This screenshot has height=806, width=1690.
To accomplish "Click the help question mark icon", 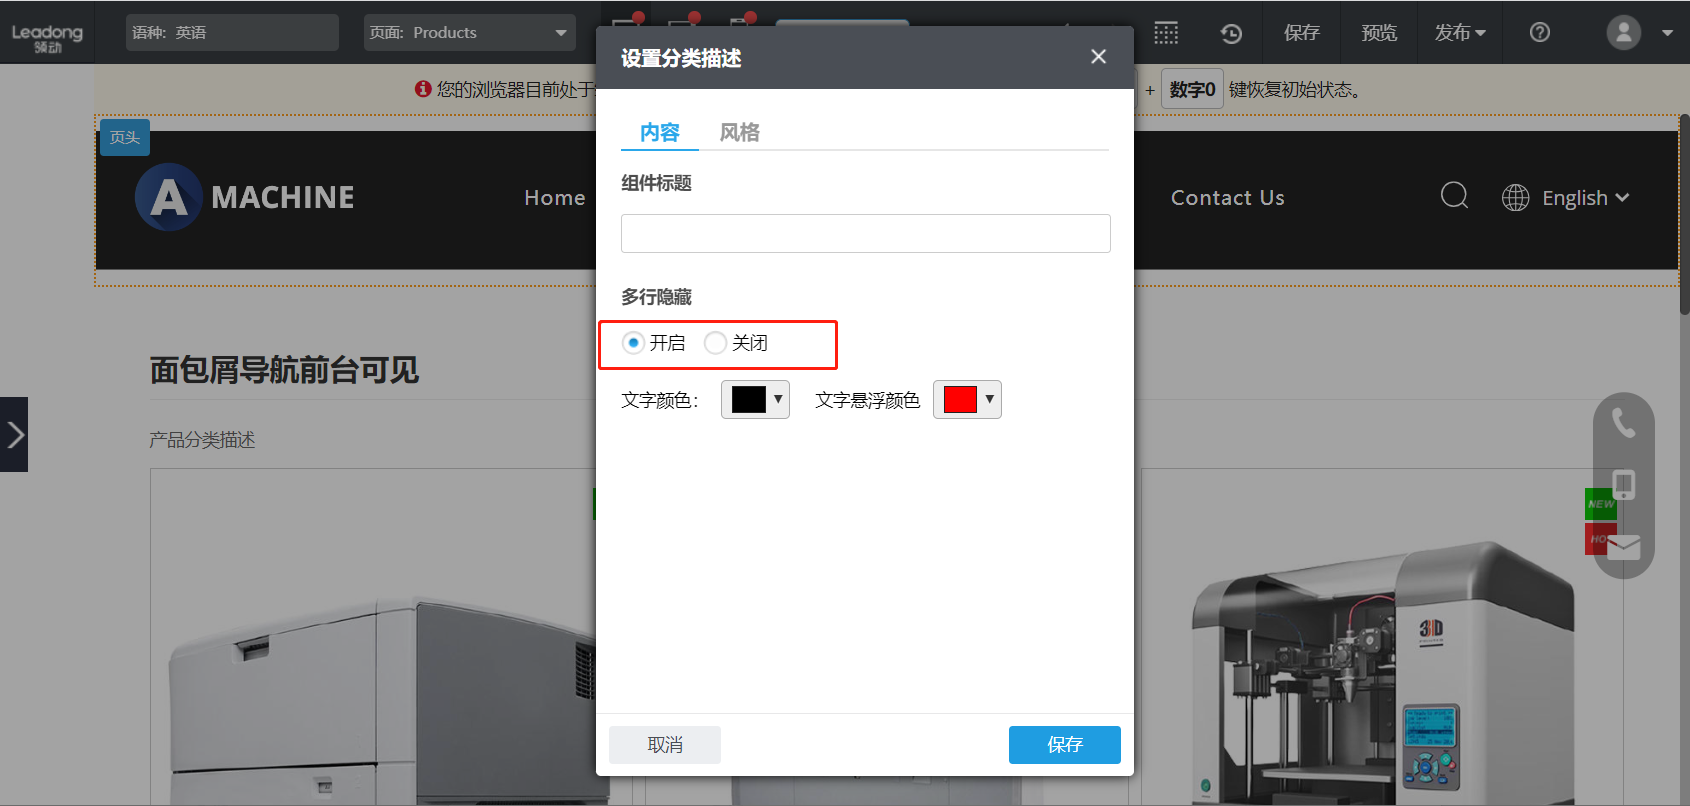I will tap(1540, 33).
